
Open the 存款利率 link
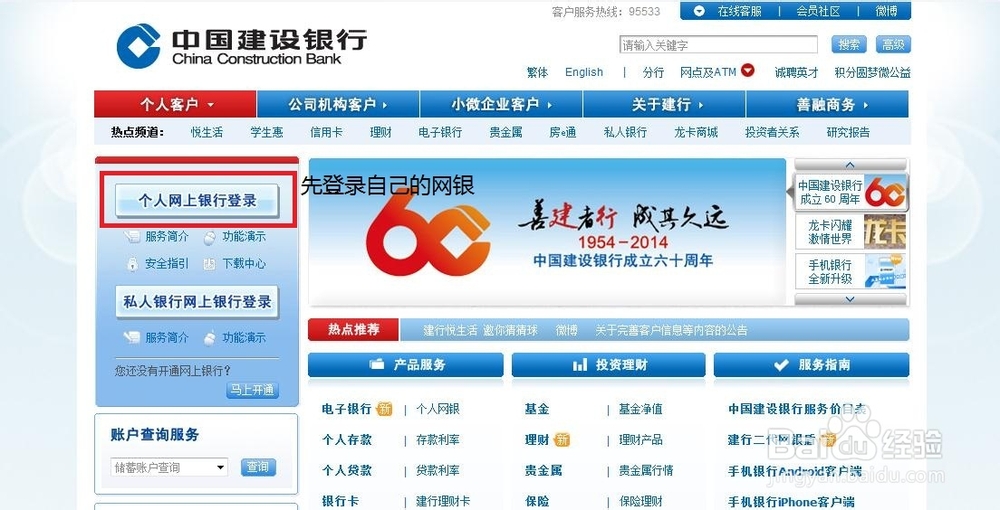[438, 440]
